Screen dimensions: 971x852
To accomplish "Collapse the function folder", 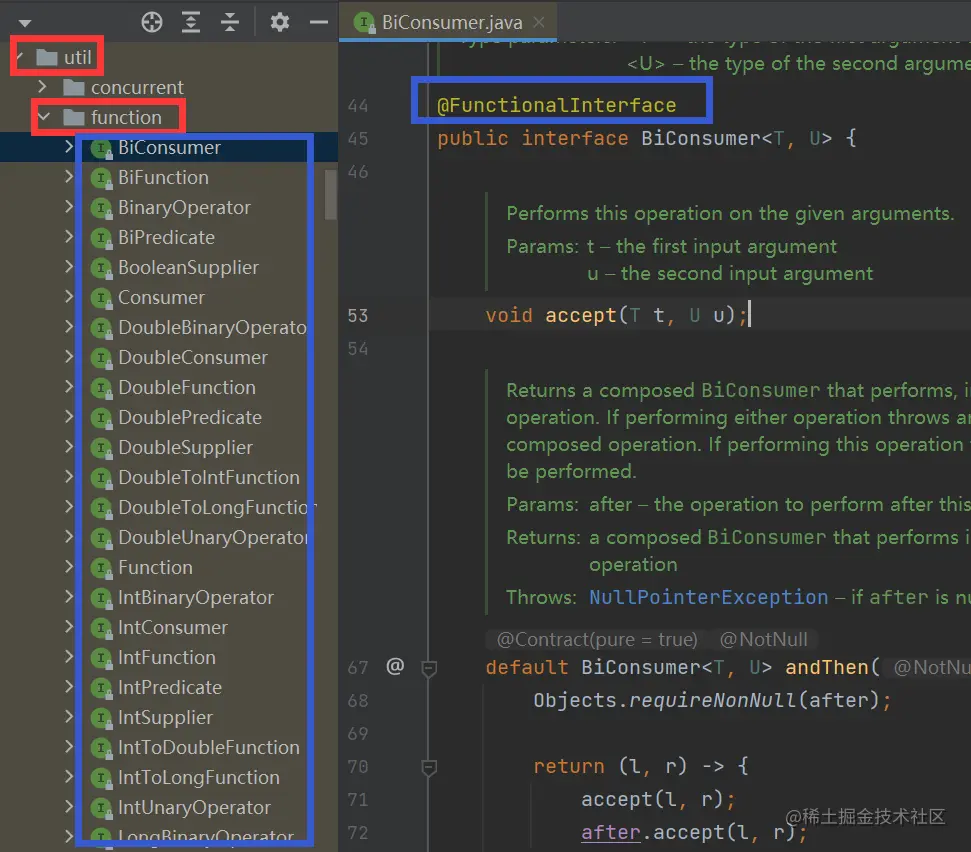I will 43,116.
